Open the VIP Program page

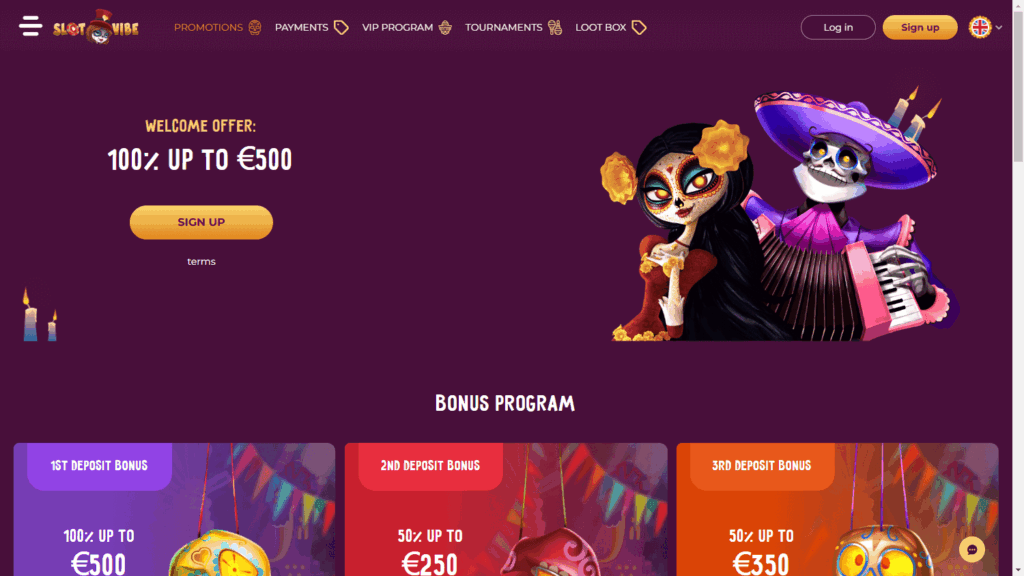397,27
